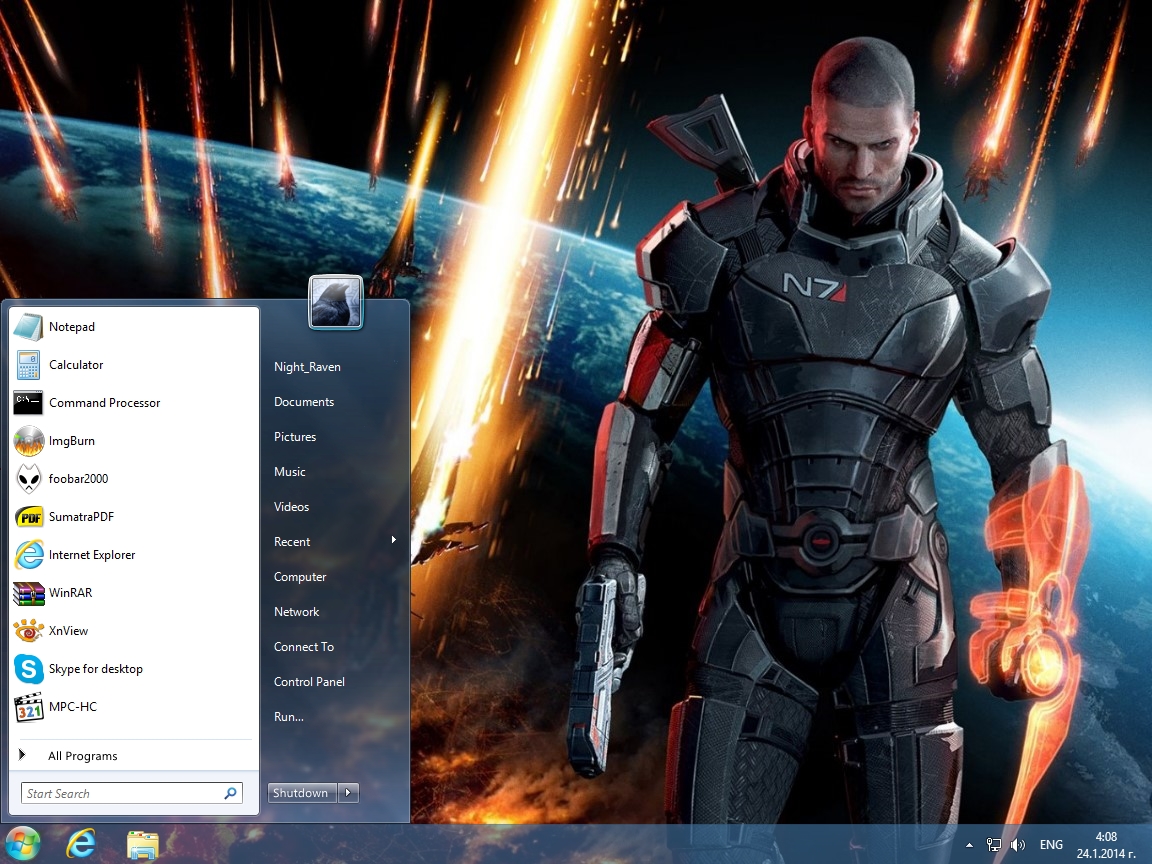Open Night_Raven user folder
The width and height of the screenshot is (1152, 864).
[307, 367]
